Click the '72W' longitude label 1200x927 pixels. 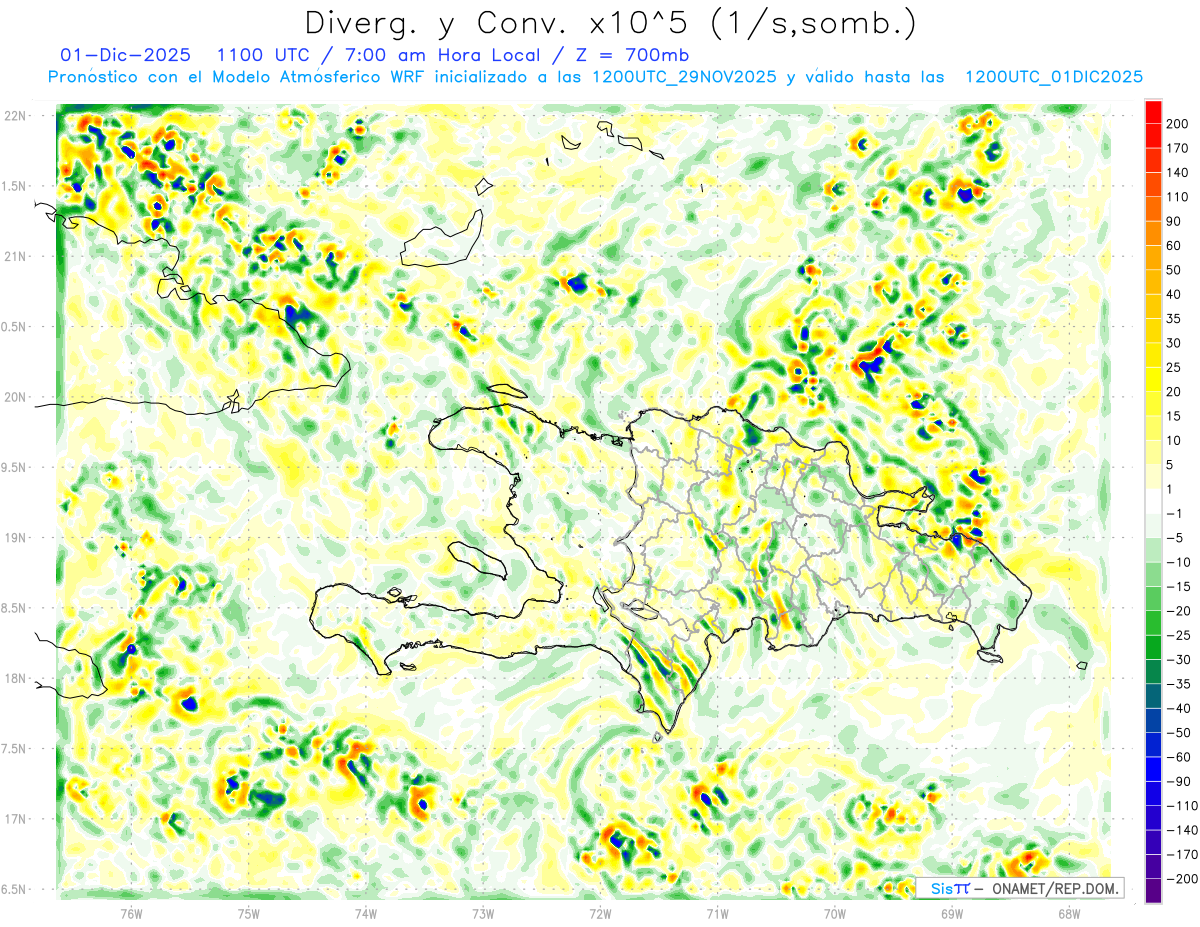coord(600,913)
